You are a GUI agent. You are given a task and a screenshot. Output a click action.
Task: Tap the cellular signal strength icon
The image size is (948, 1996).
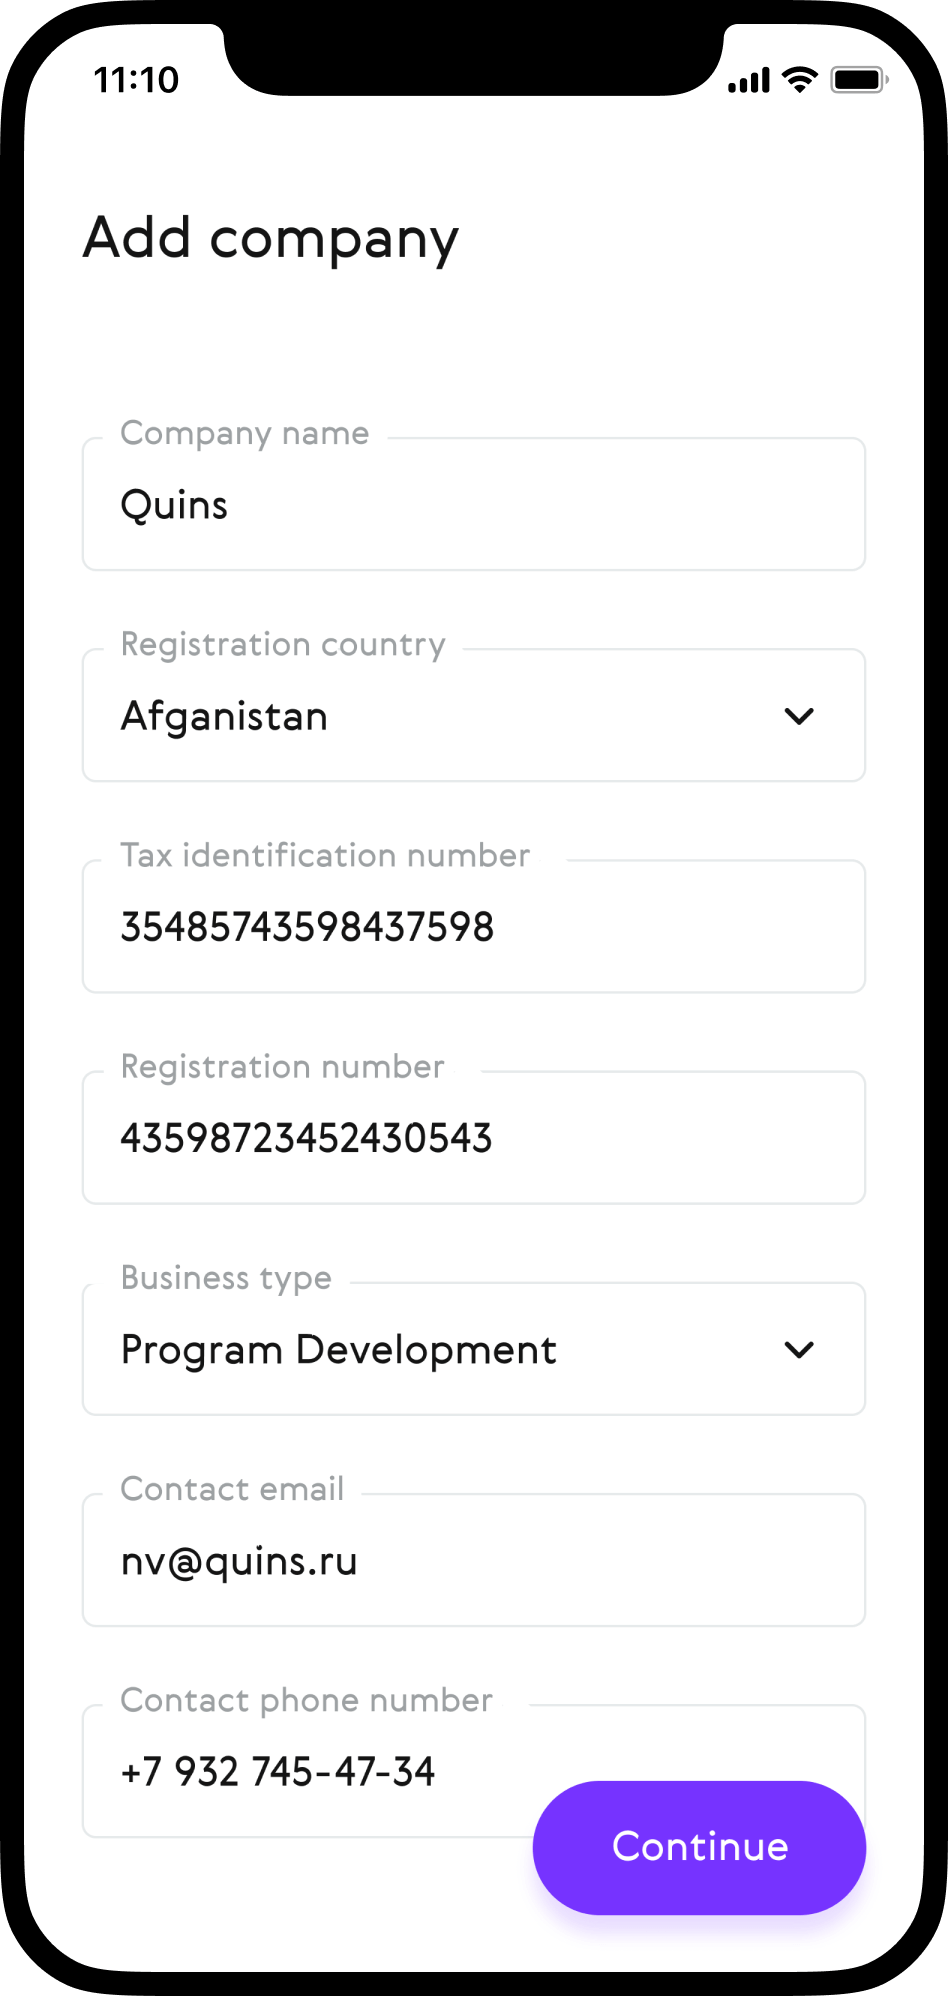[x=749, y=80]
